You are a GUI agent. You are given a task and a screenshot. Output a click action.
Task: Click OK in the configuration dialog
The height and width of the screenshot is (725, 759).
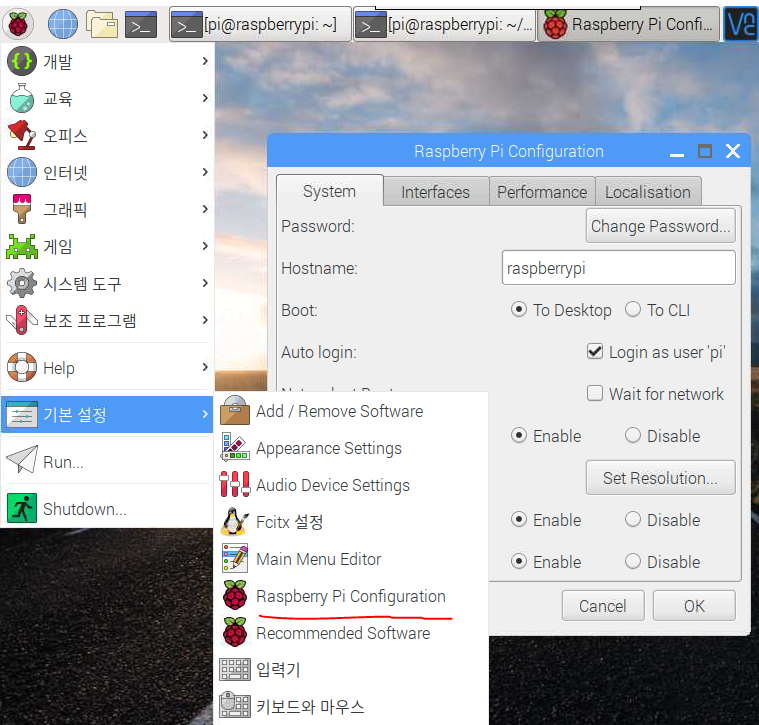click(694, 605)
